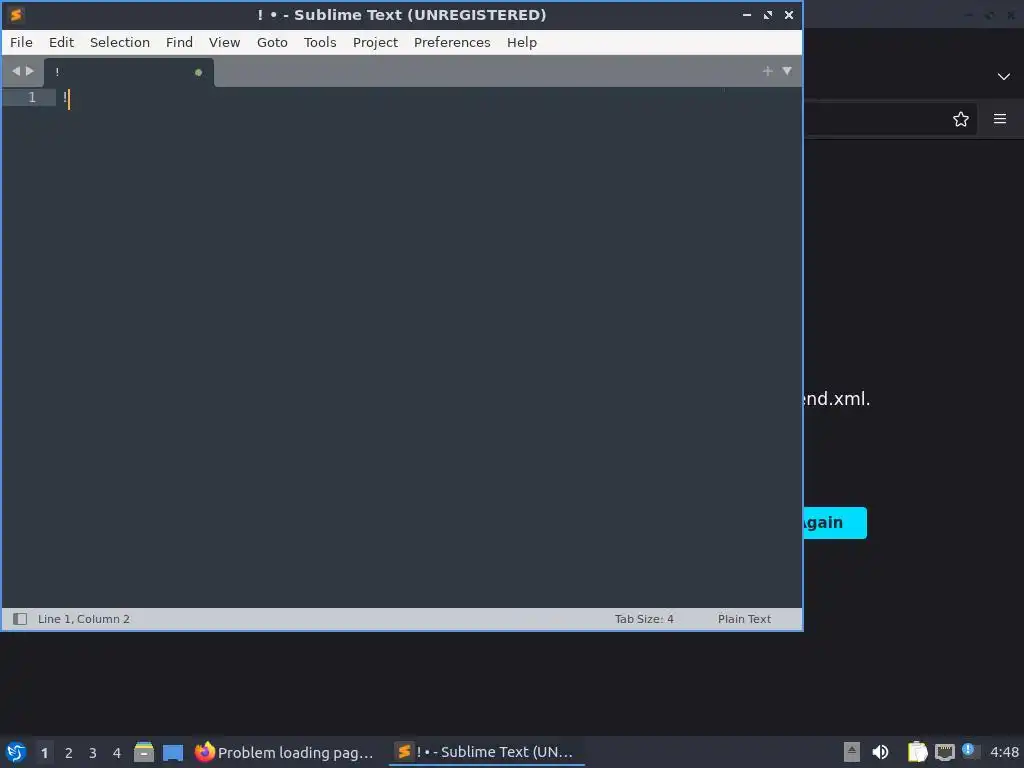Open the Help menu
This screenshot has height=768, width=1024.
click(x=522, y=42)
